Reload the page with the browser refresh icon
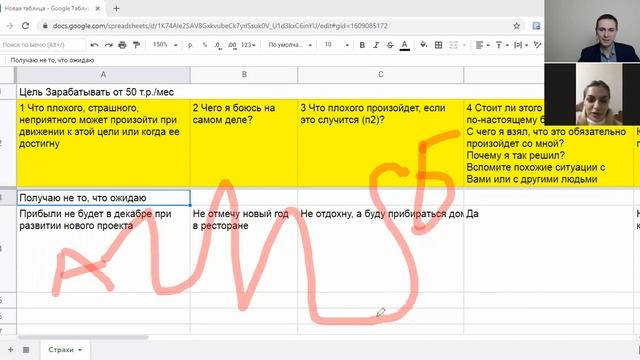The width and height of the screenshot is (640, 360). 25,26
